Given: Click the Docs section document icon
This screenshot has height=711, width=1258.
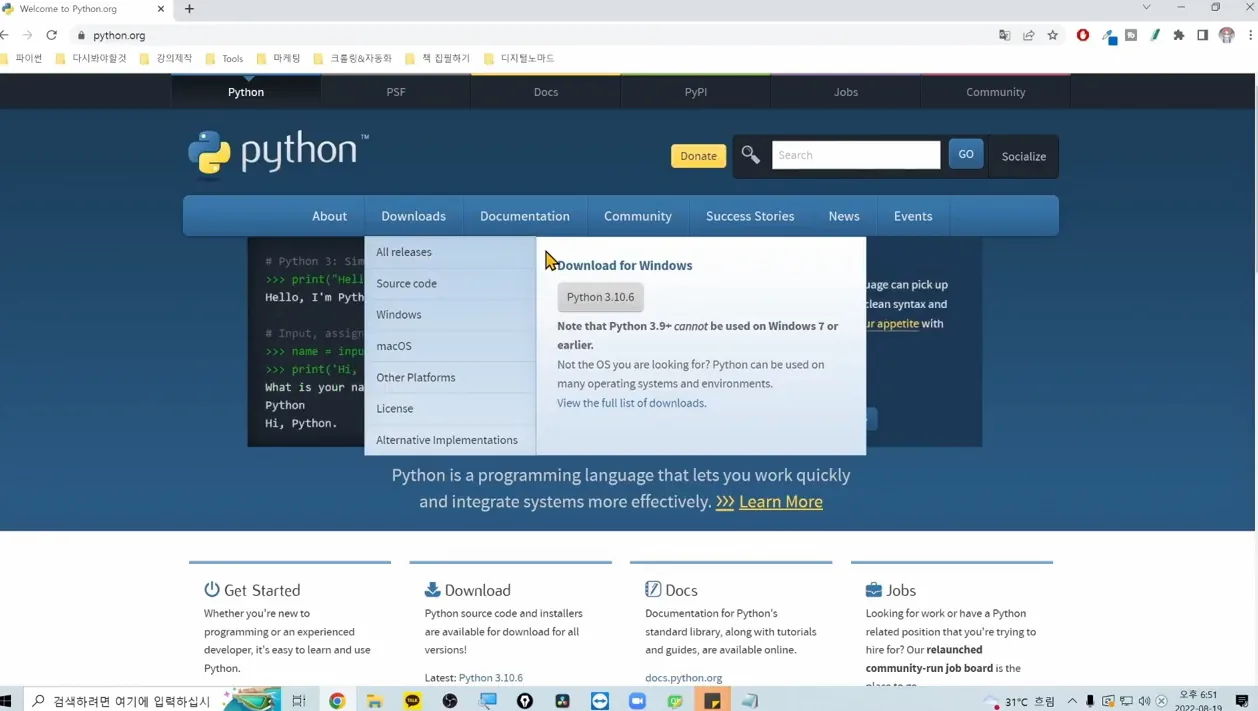Looking at the screenshot, I should pyautogui.click(x=653, y=589).
